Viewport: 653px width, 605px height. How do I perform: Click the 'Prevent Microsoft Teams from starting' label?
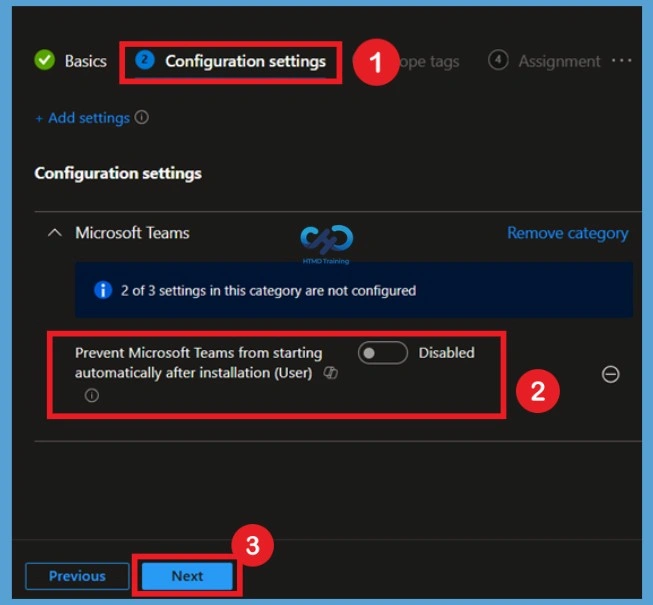[x=199, y=363]
